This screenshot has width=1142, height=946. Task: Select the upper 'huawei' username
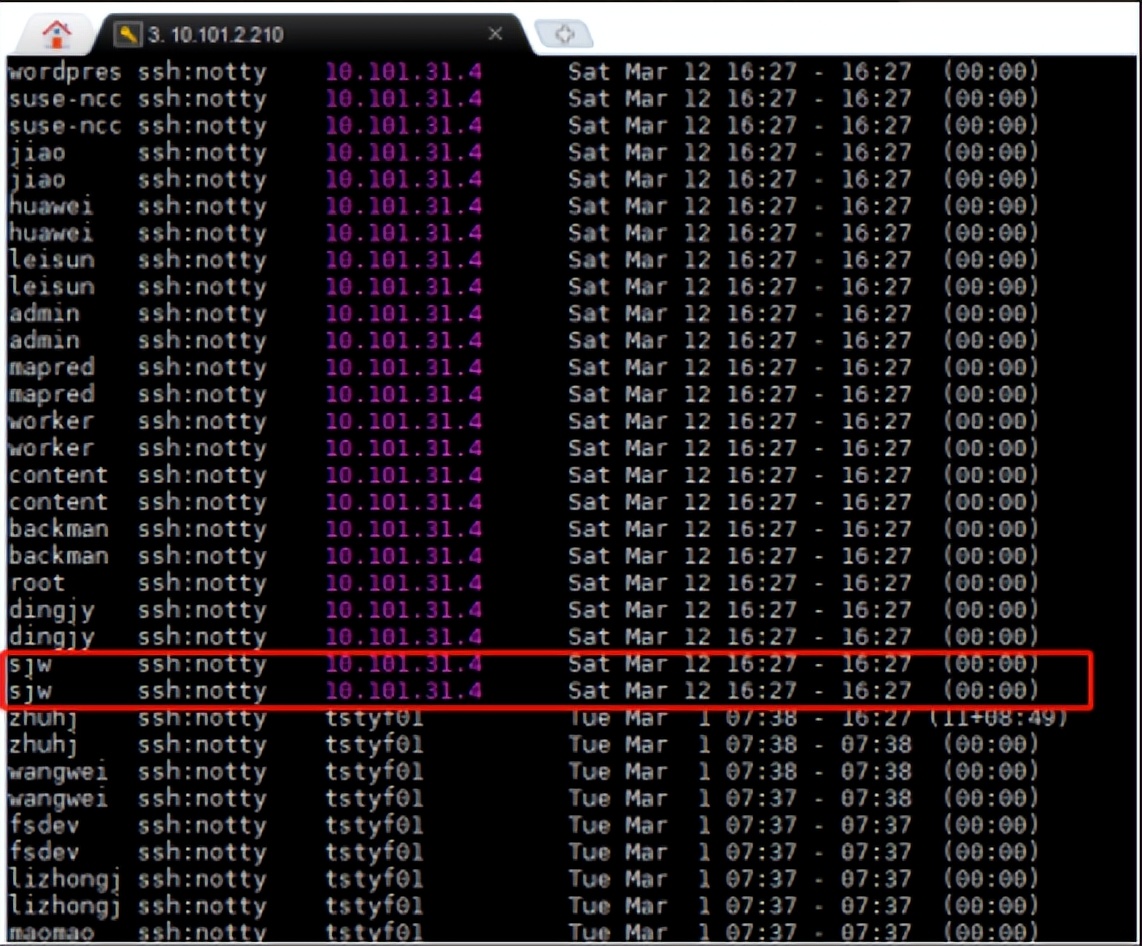tap(51, 206)
